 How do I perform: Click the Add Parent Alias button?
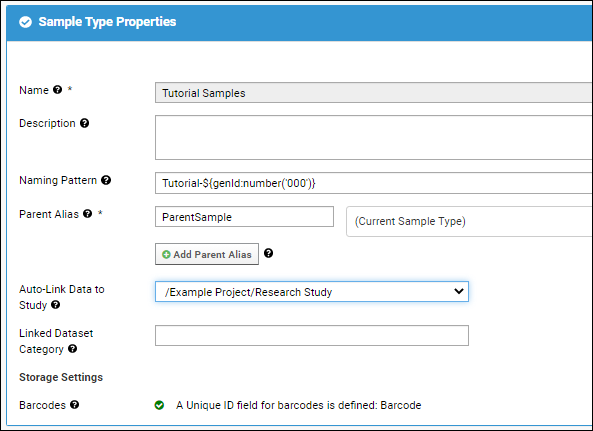click(207, 254)
